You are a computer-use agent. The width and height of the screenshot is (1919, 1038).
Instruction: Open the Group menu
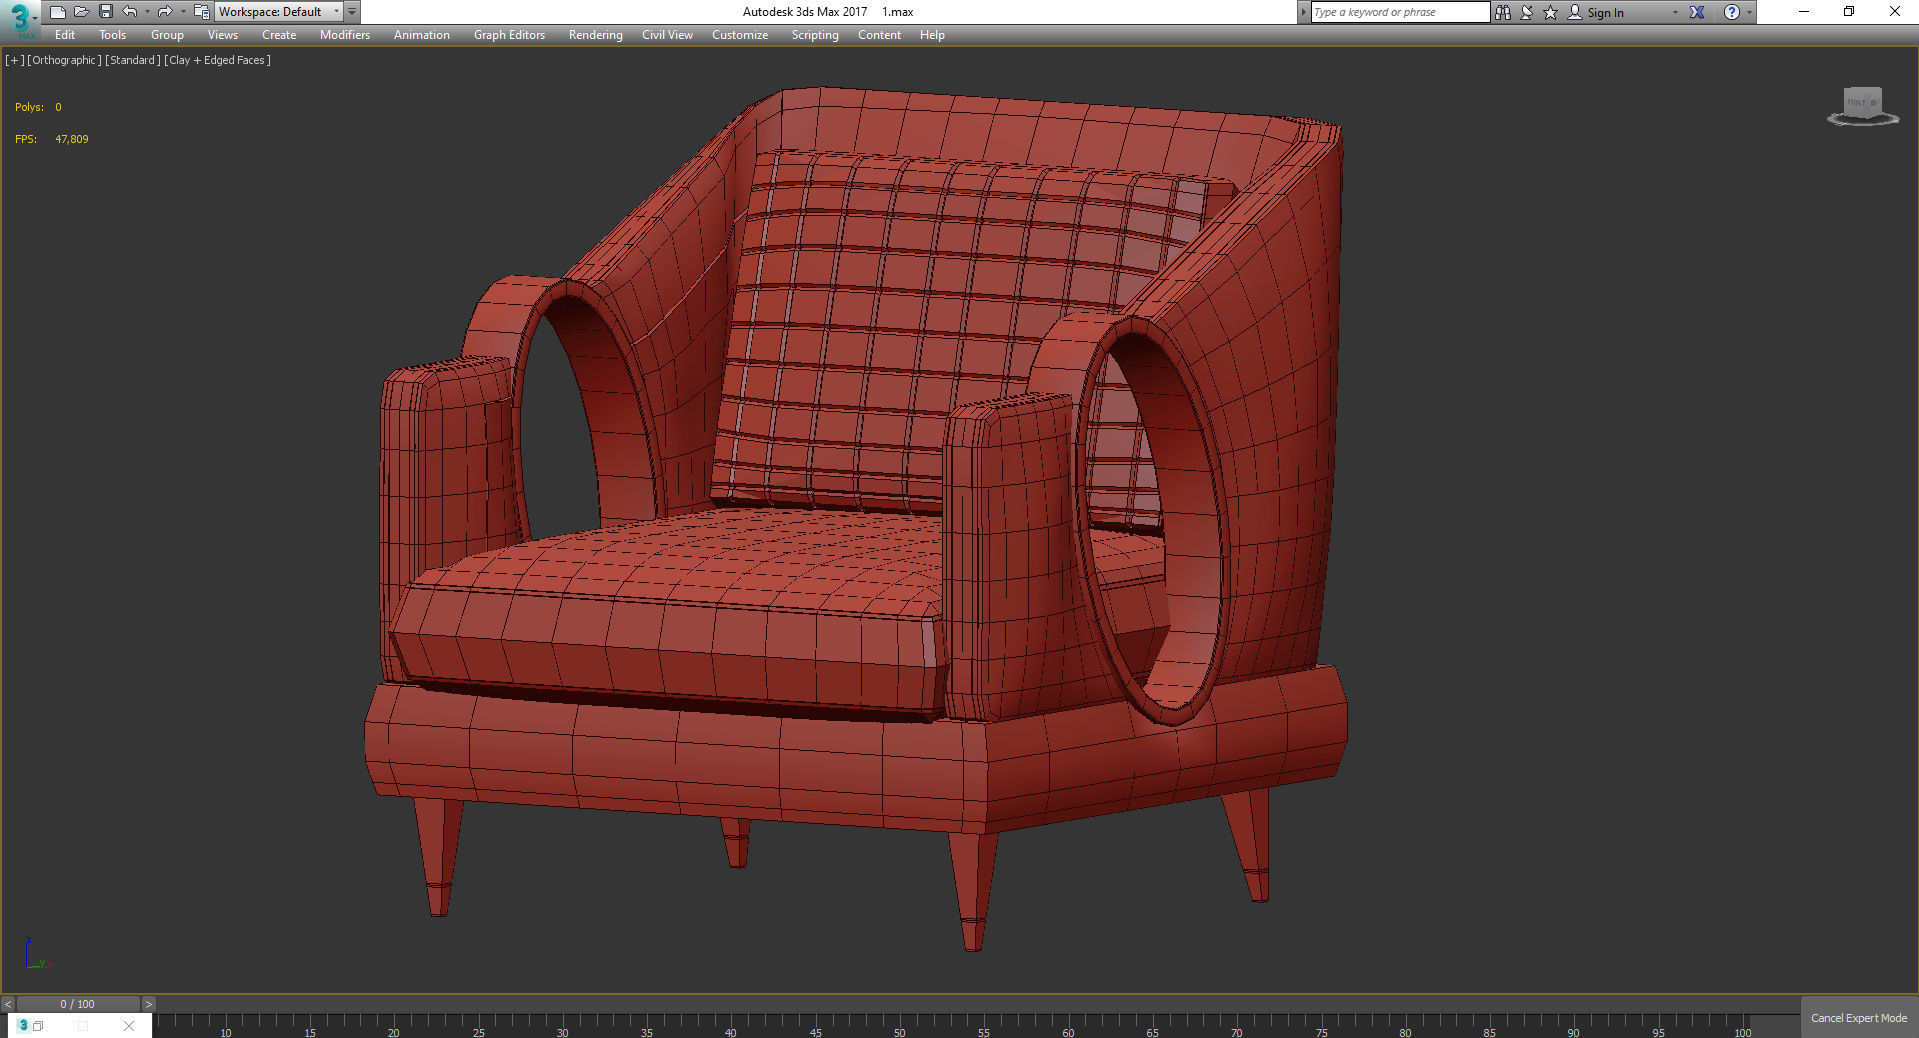pyautogui.click(x=167, y=35)
